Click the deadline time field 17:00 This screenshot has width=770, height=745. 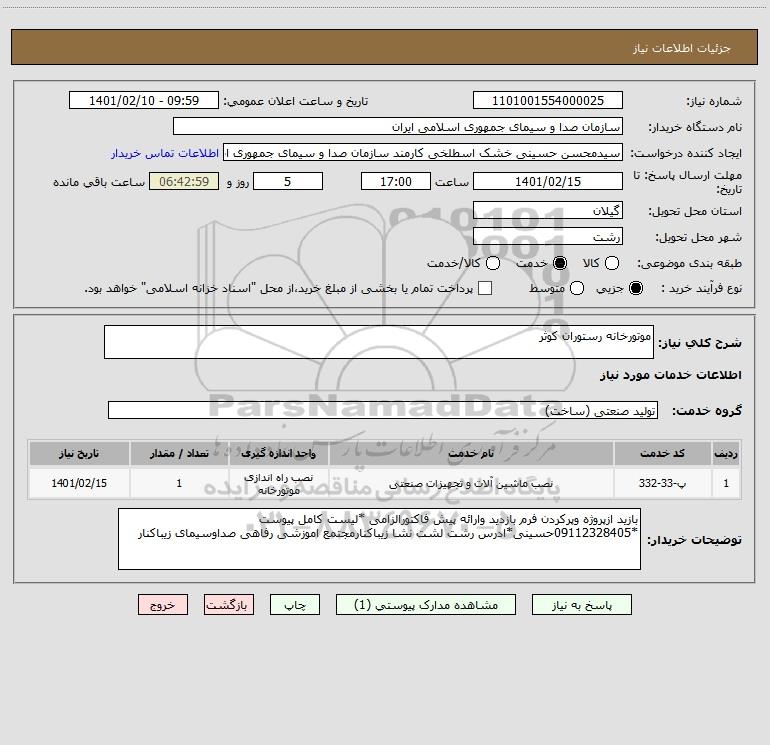[396, 181]
